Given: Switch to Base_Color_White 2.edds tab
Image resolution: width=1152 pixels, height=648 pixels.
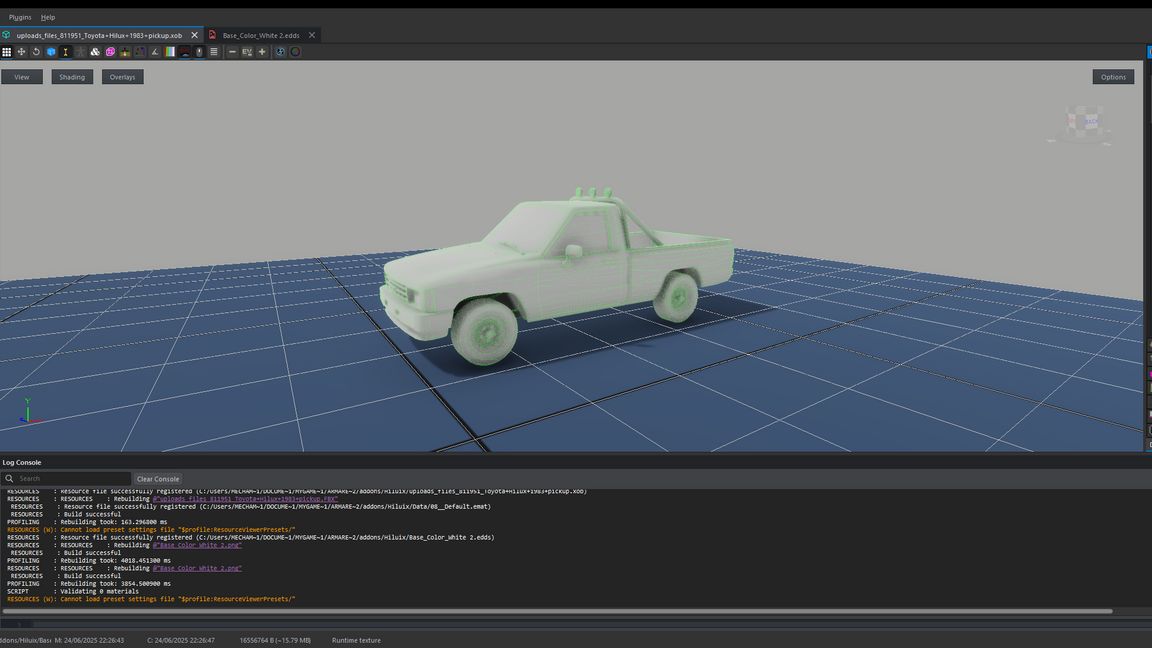Looking at the screenshot, I should click(x=260, y=35).
